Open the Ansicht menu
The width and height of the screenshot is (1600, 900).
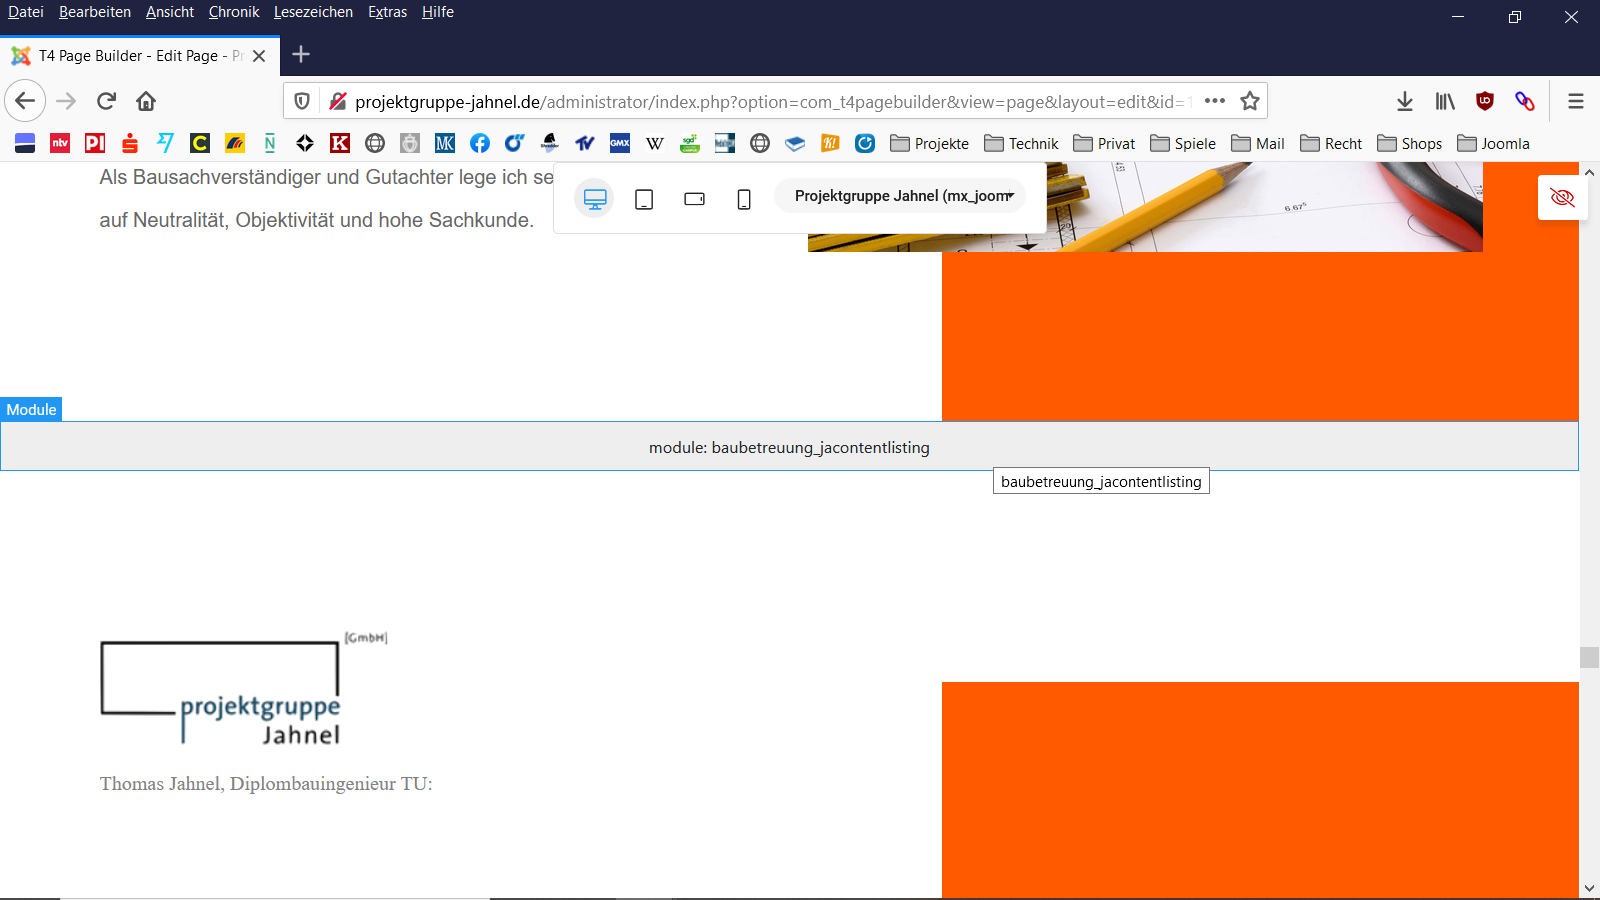click(x=170, y=12)
